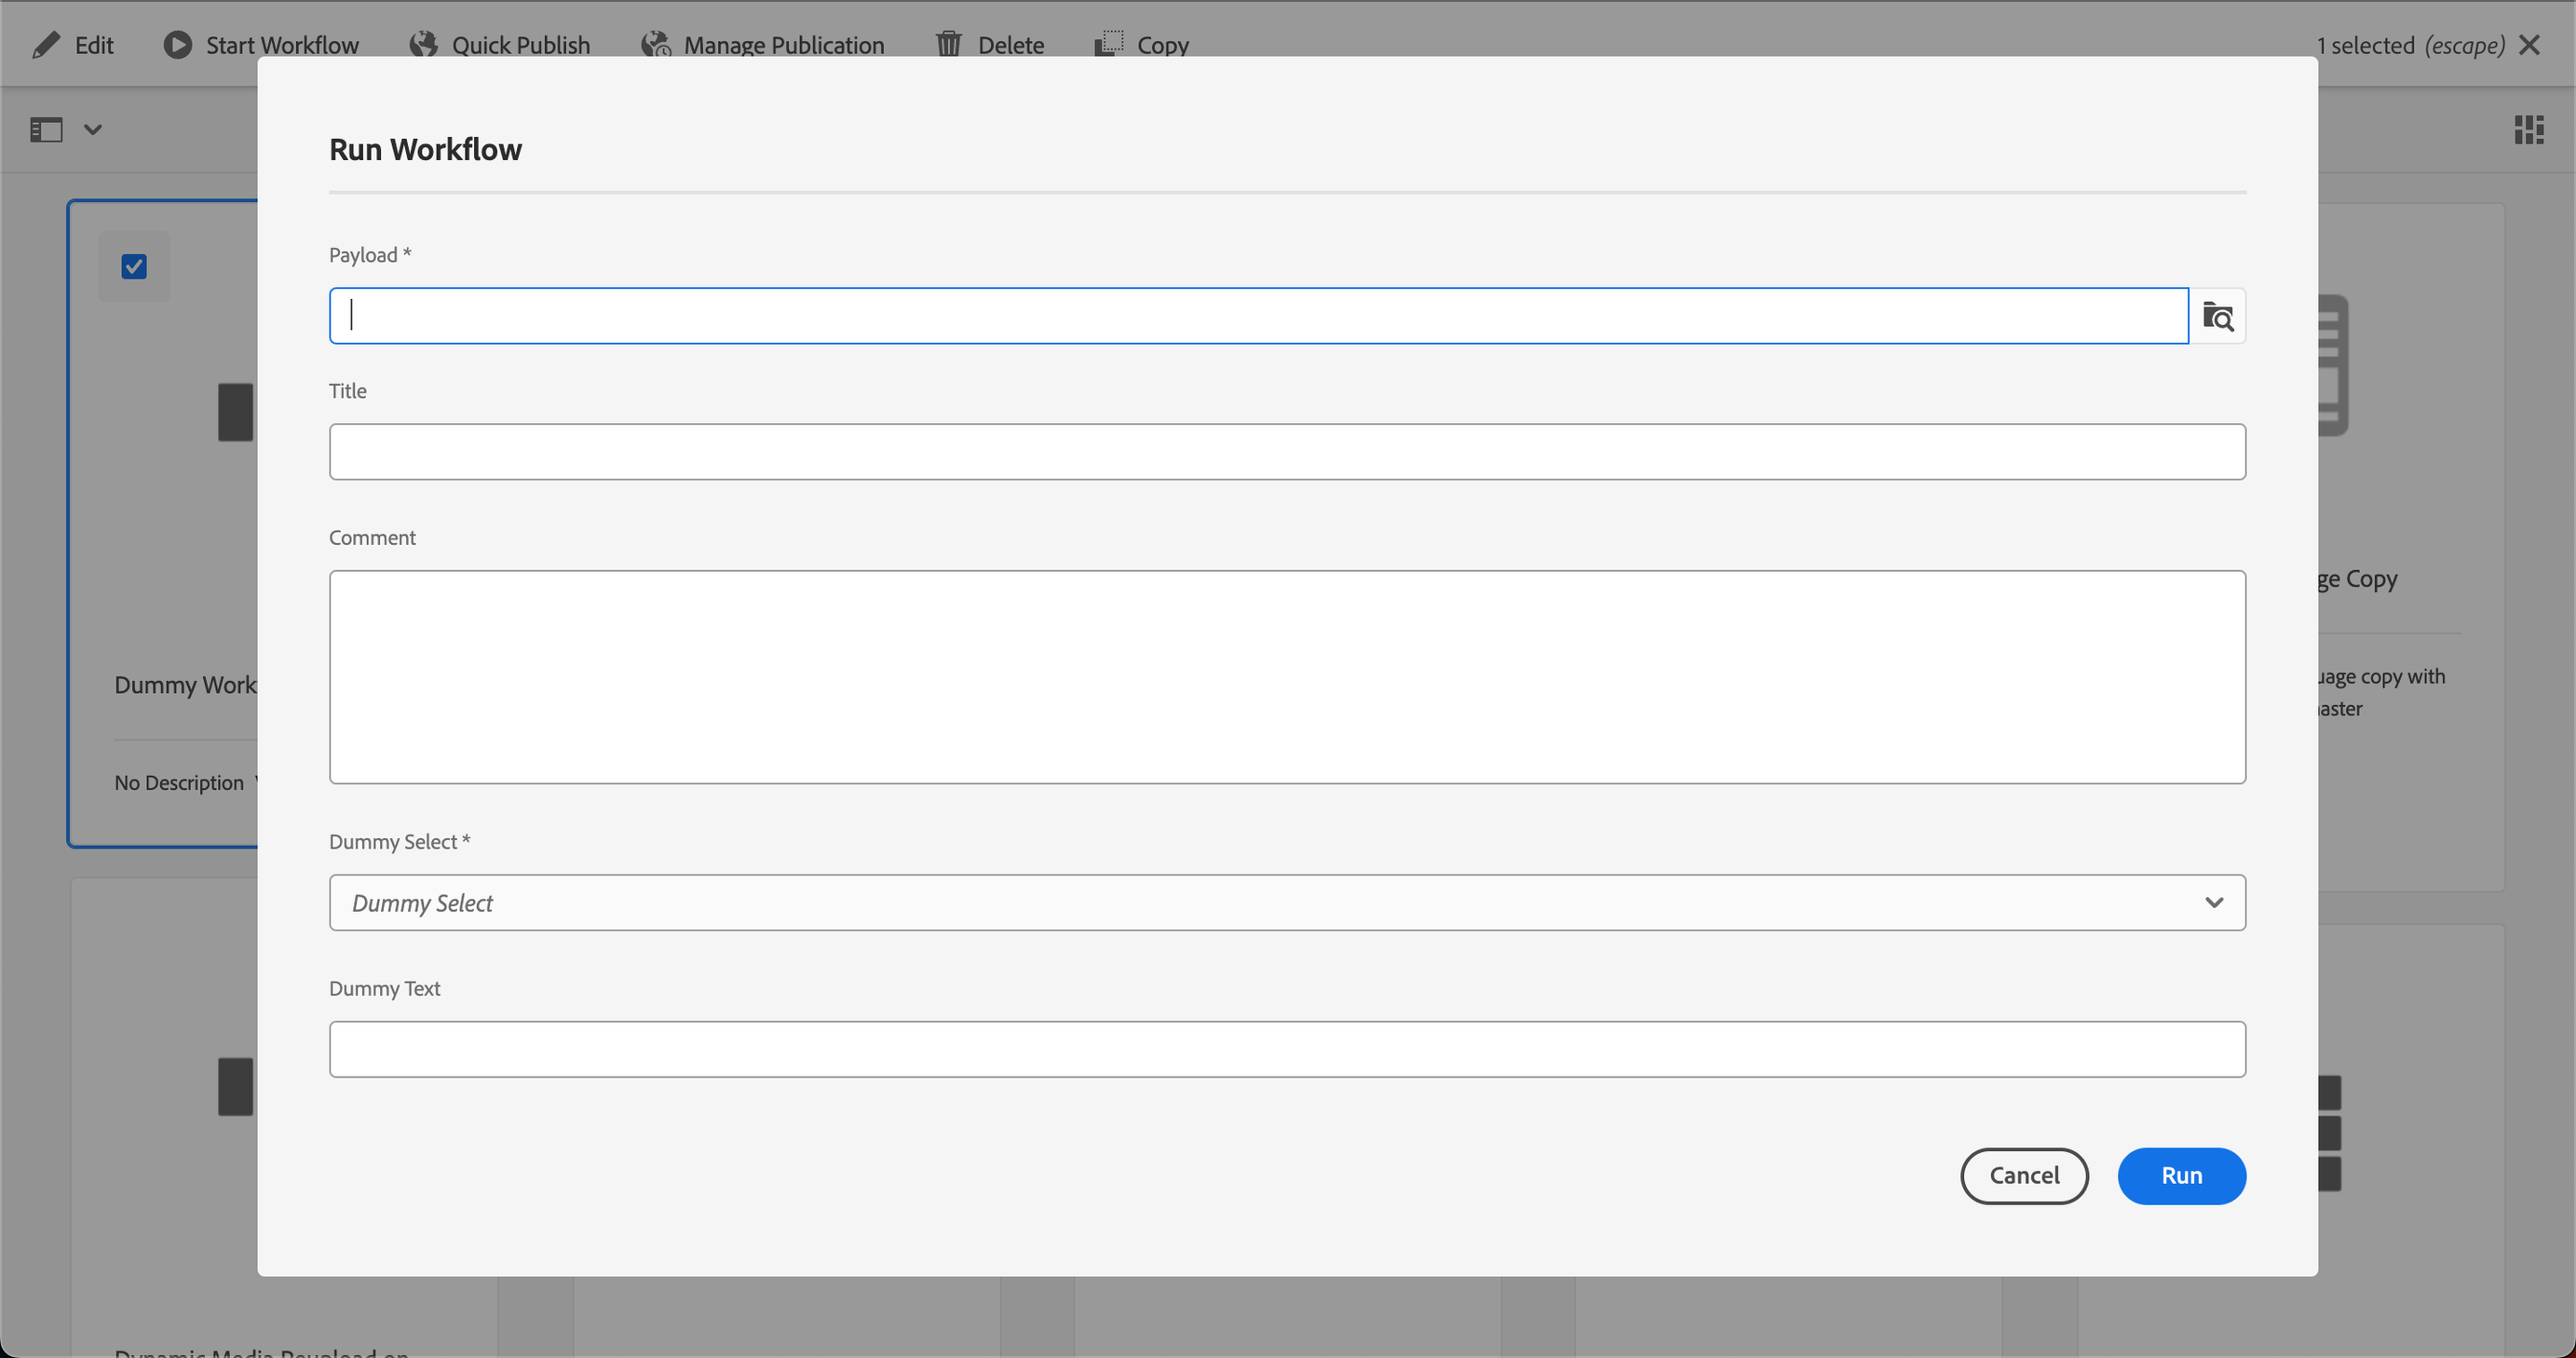Cancel the Run Workflow dialog
Image resolution: width=2576 pixels, height=1358 pixels.
(2024, 1176)
